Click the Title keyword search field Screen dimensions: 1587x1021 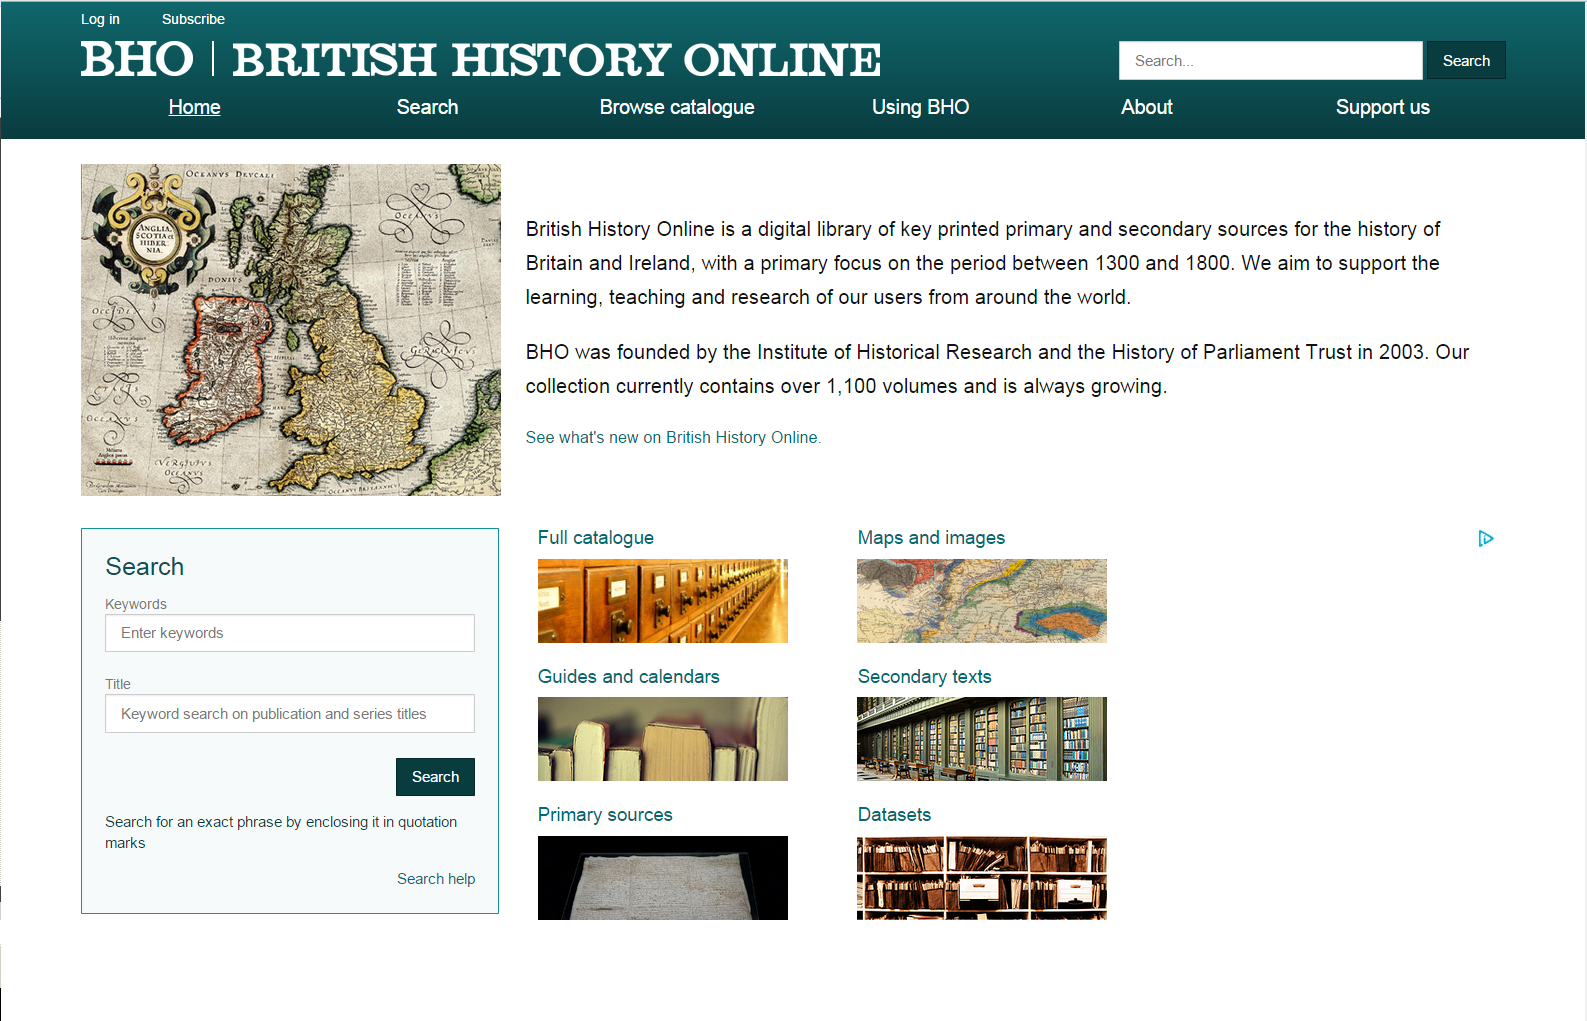coord(289,714)
